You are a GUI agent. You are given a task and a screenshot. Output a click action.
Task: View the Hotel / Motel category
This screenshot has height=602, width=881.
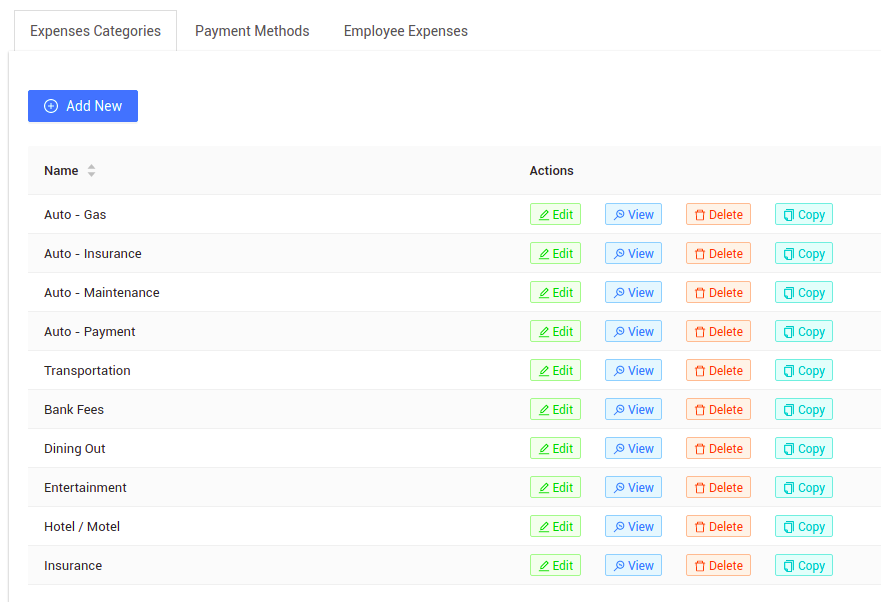tap(633, 527)
